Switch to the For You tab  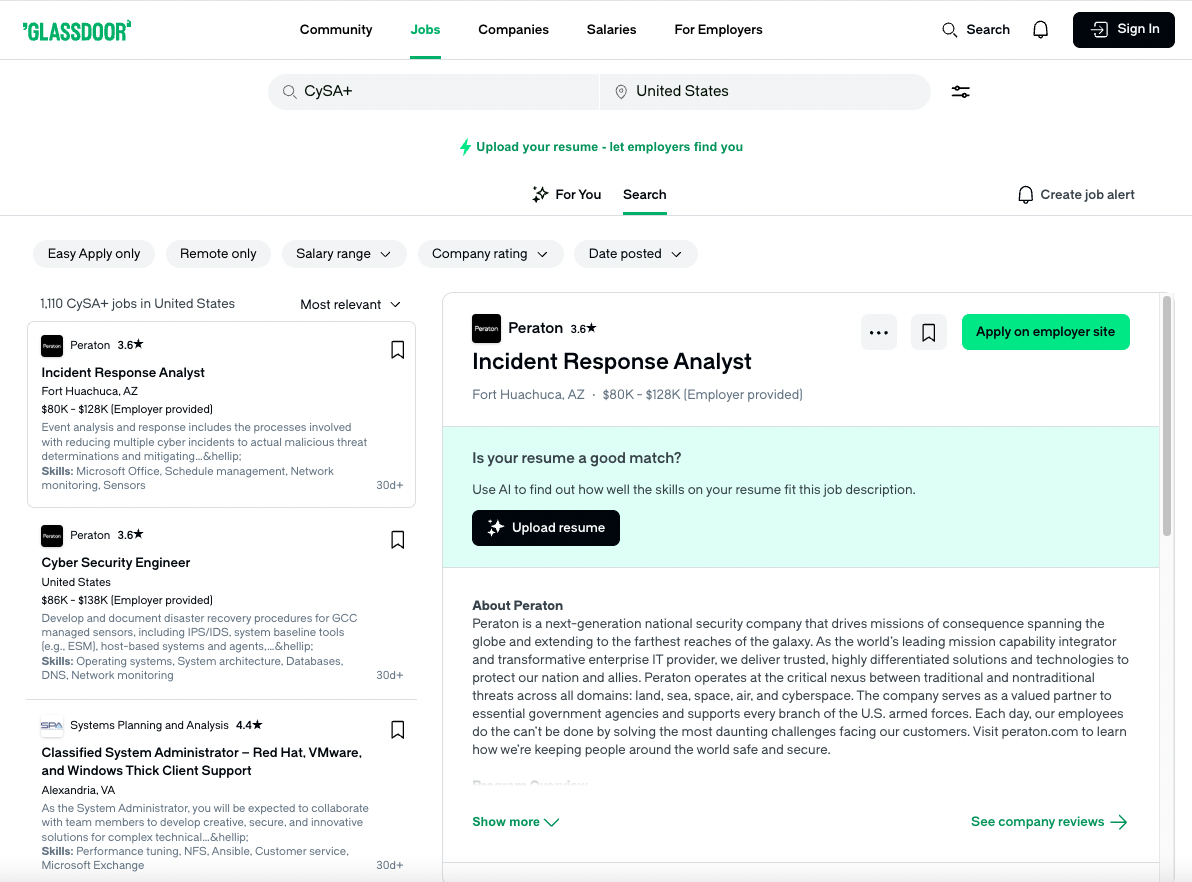(x=567, y=195)
